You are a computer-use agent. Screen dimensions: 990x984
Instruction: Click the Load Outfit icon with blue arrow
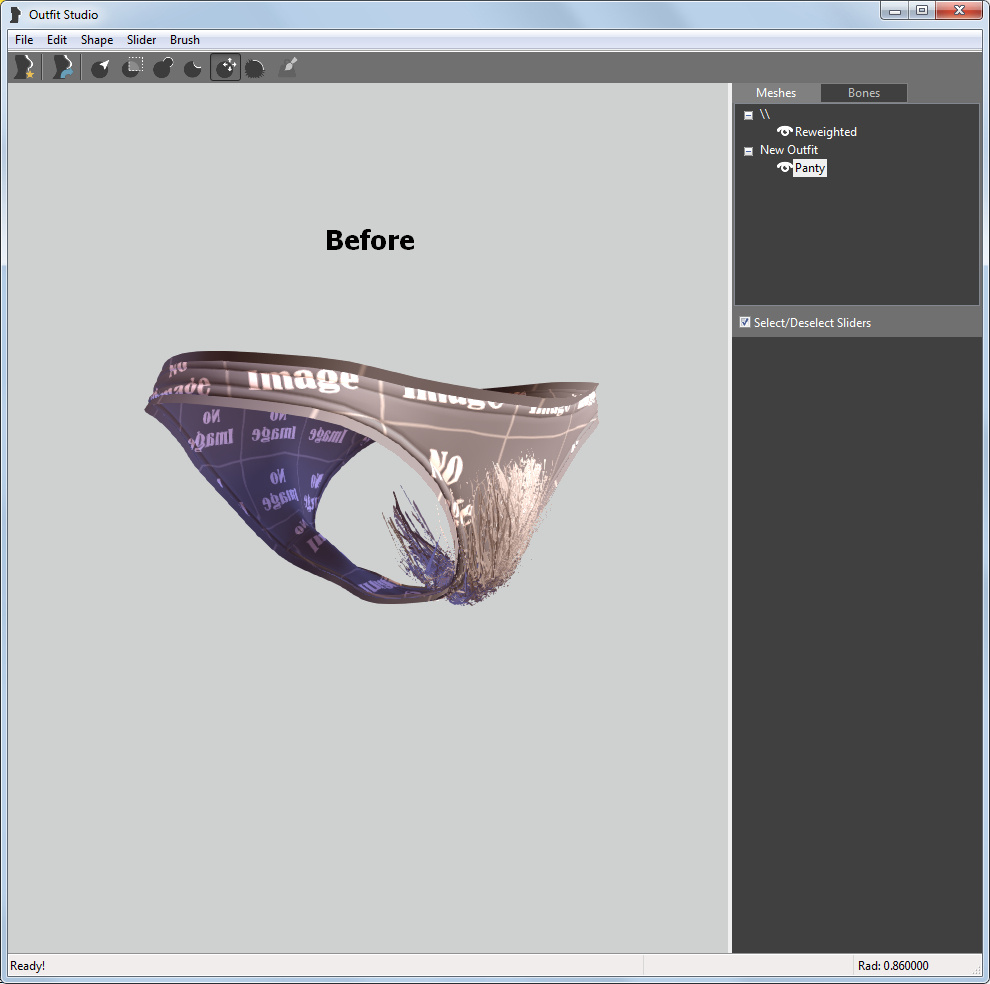click(62, 67)
